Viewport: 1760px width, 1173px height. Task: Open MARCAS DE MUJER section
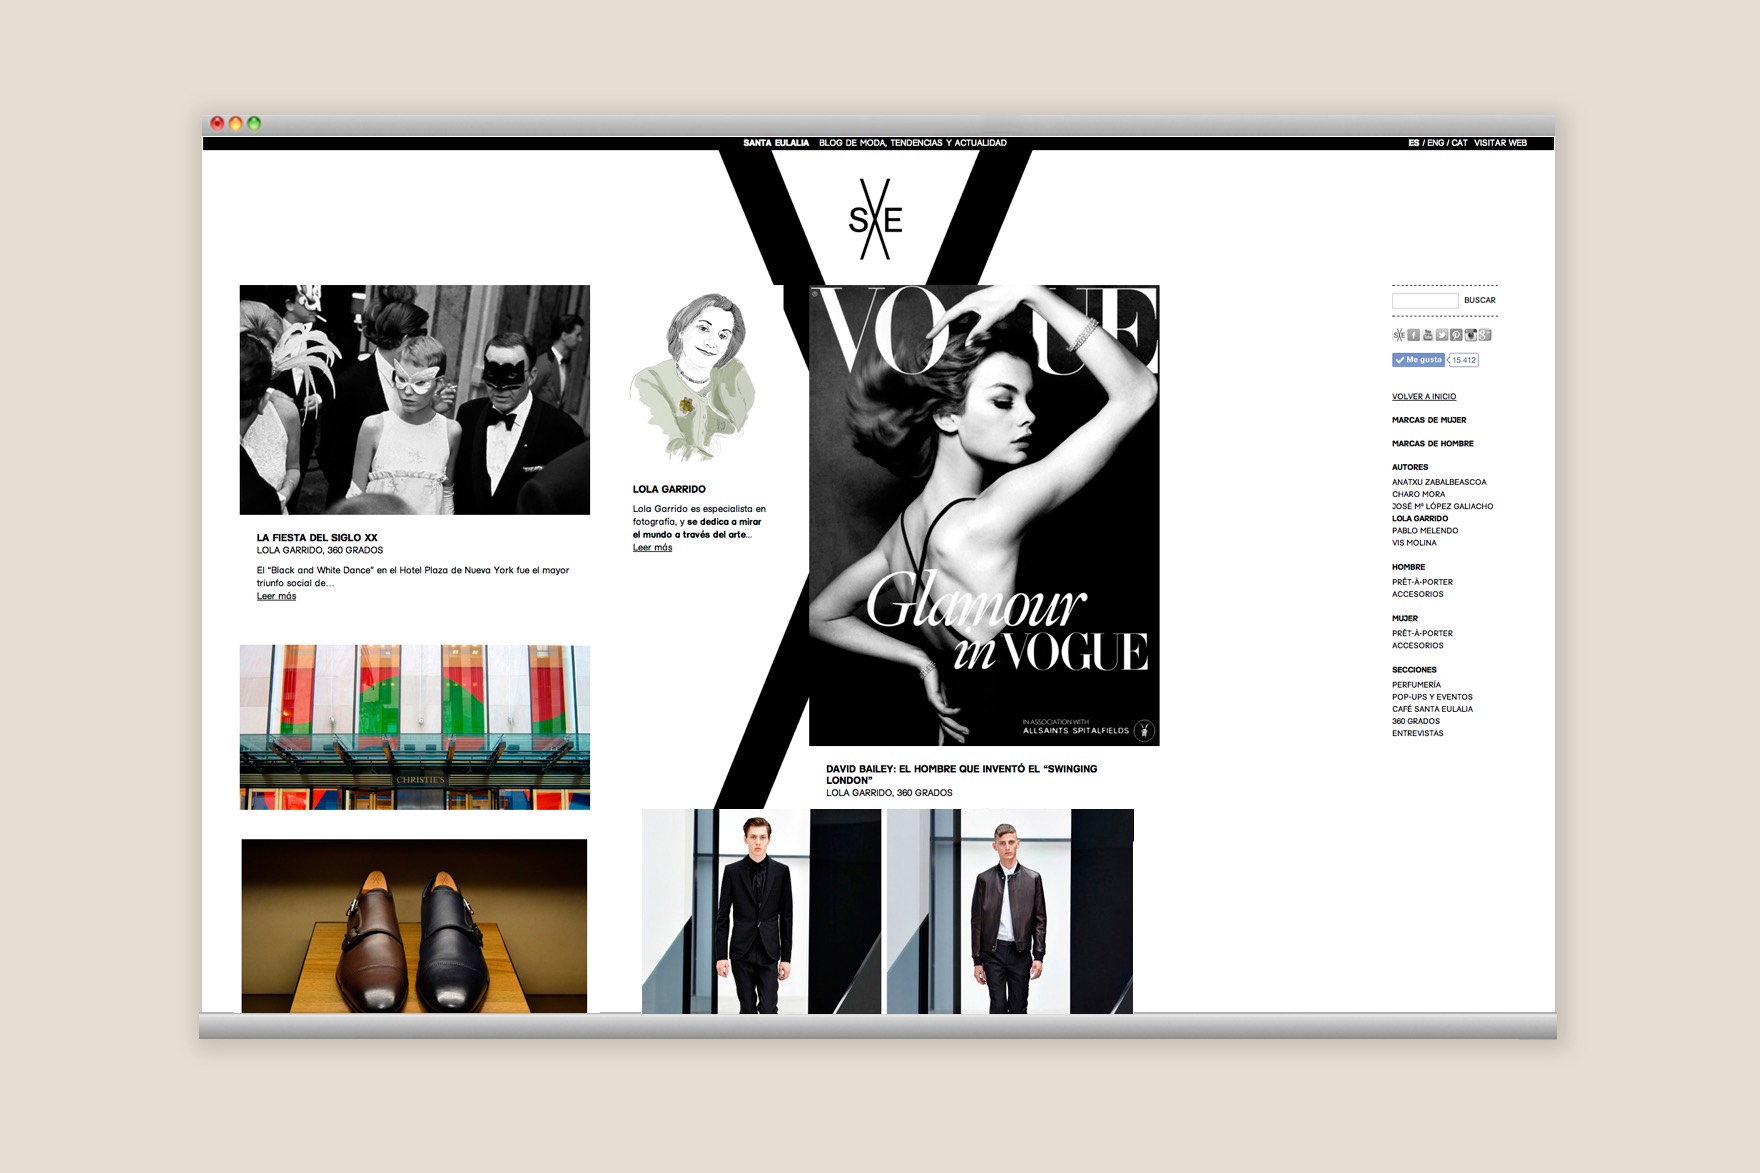click(x=1429, y=420)
